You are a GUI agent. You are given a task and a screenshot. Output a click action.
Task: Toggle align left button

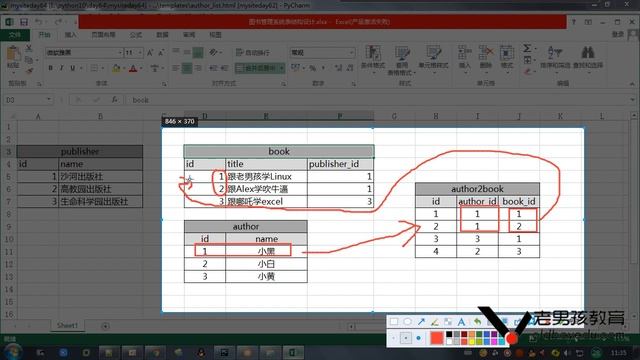(x=176, y=68)
